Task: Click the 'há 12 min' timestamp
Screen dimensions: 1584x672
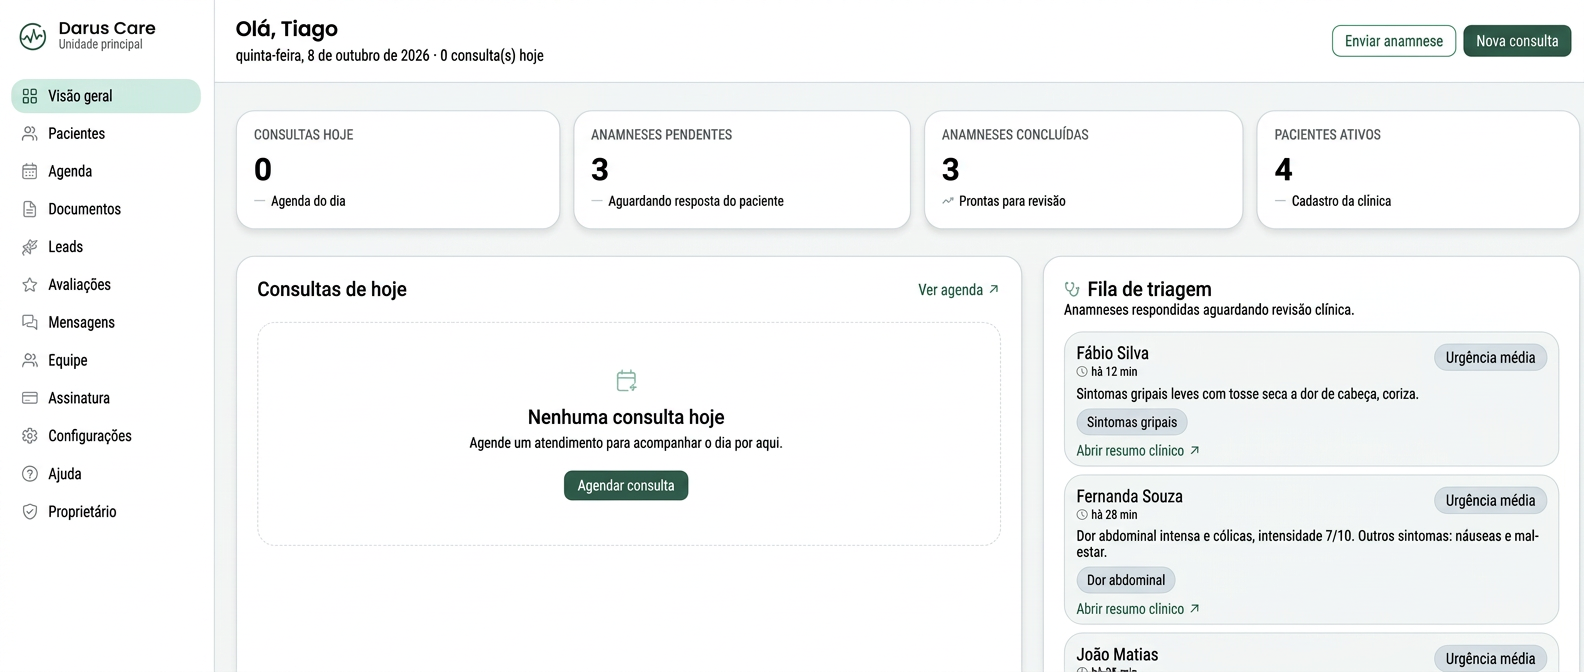Action: tap(1113, 372)
